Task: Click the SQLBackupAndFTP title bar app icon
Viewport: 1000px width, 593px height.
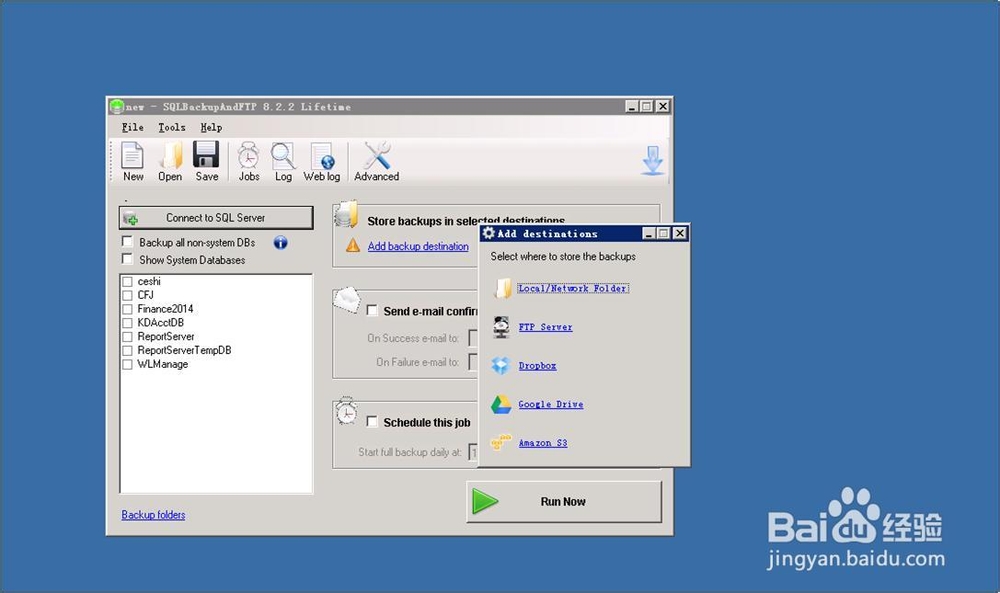Action: click(116, 106)
